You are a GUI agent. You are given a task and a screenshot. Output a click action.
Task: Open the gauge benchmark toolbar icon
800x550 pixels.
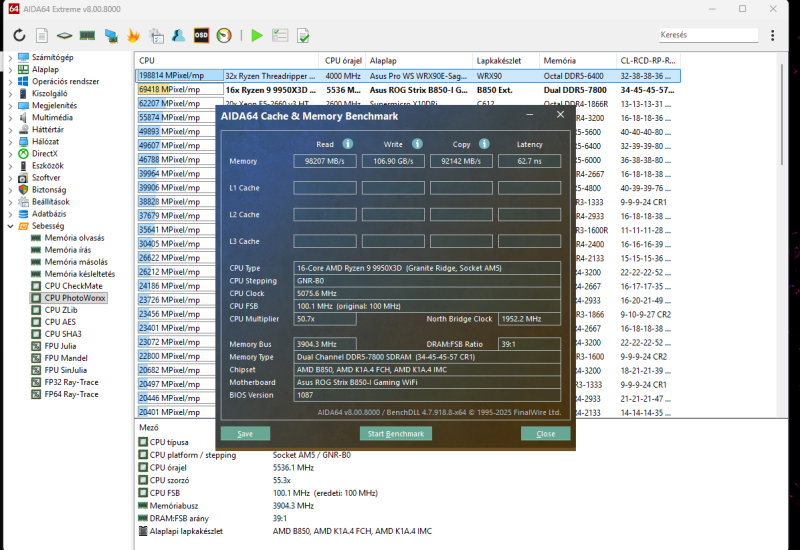(x=224, y=35)
